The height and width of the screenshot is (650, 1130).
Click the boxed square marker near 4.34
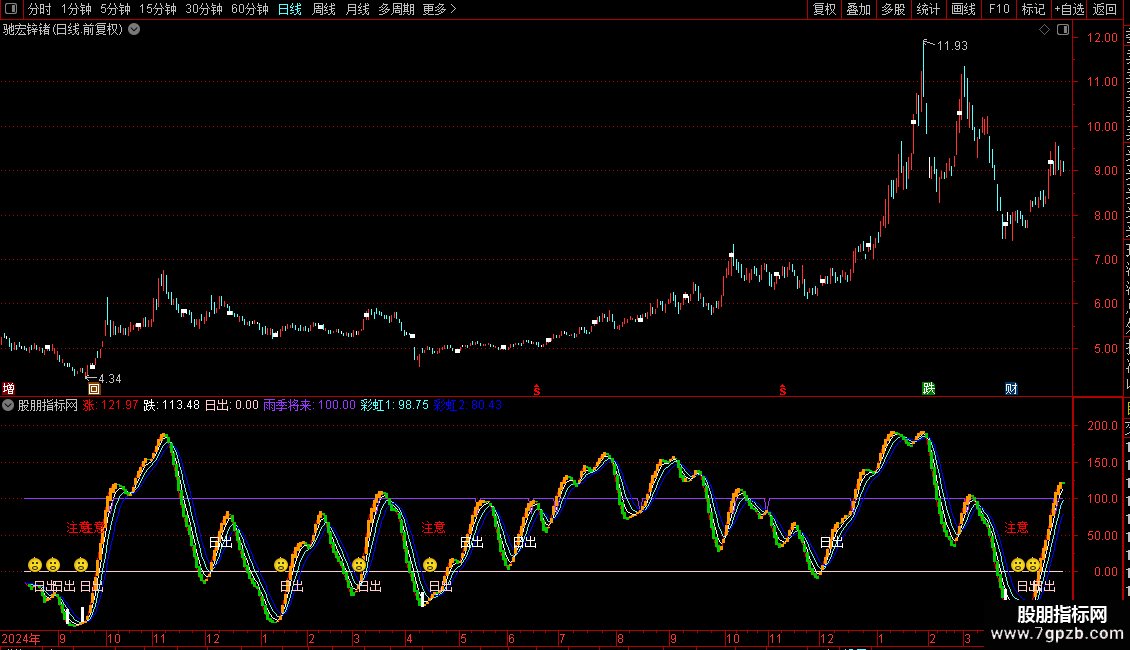pyautogui.click(x=94, y=388)
